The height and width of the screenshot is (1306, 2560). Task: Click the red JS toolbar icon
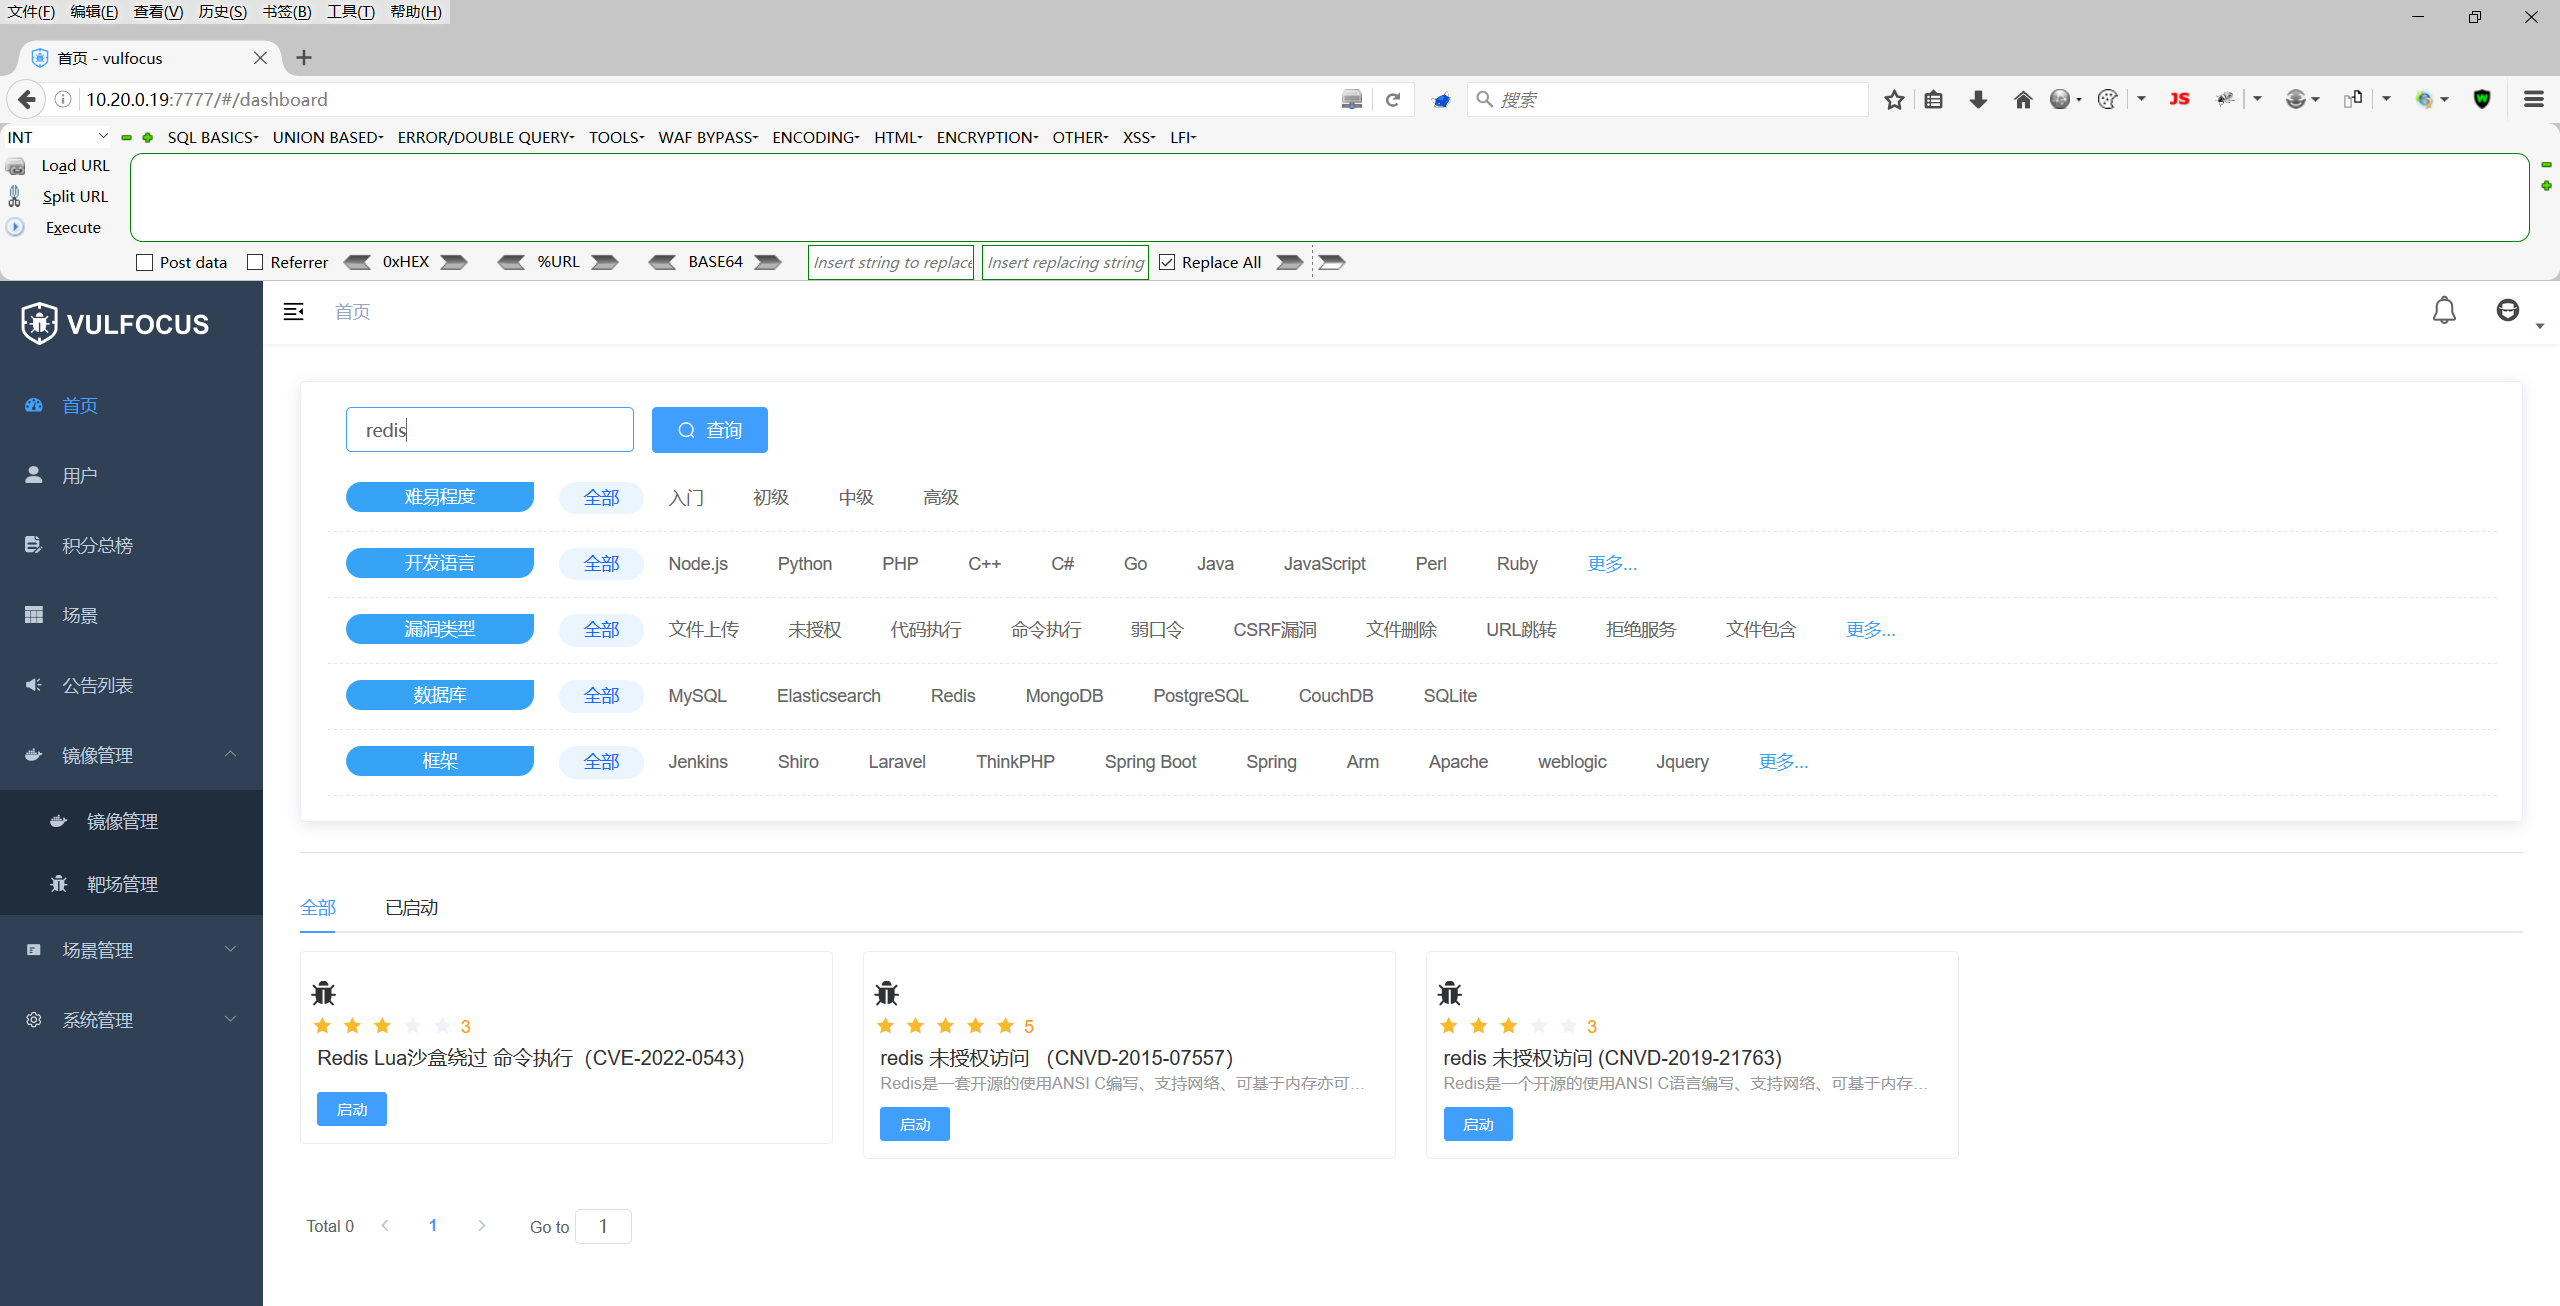pos(2180,99)
